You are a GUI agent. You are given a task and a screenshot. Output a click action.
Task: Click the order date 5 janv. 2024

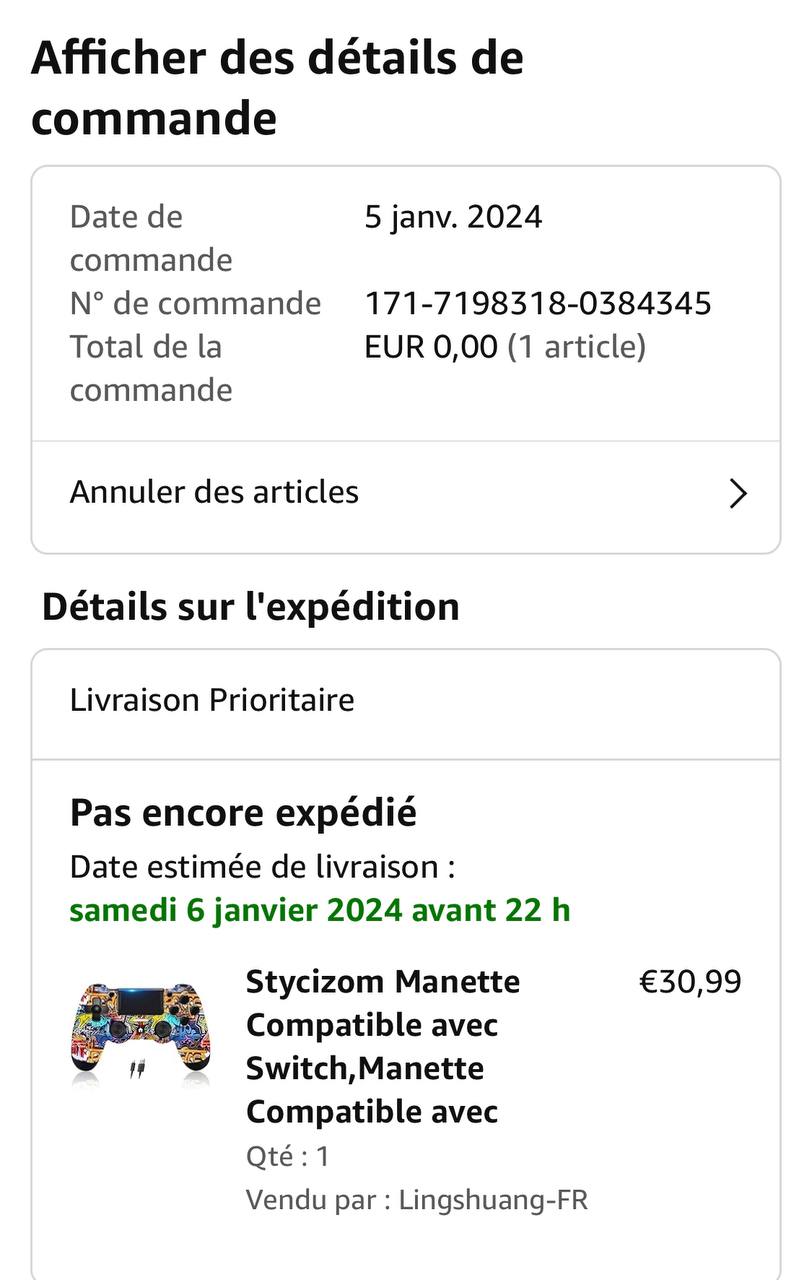tap(453, 217)
